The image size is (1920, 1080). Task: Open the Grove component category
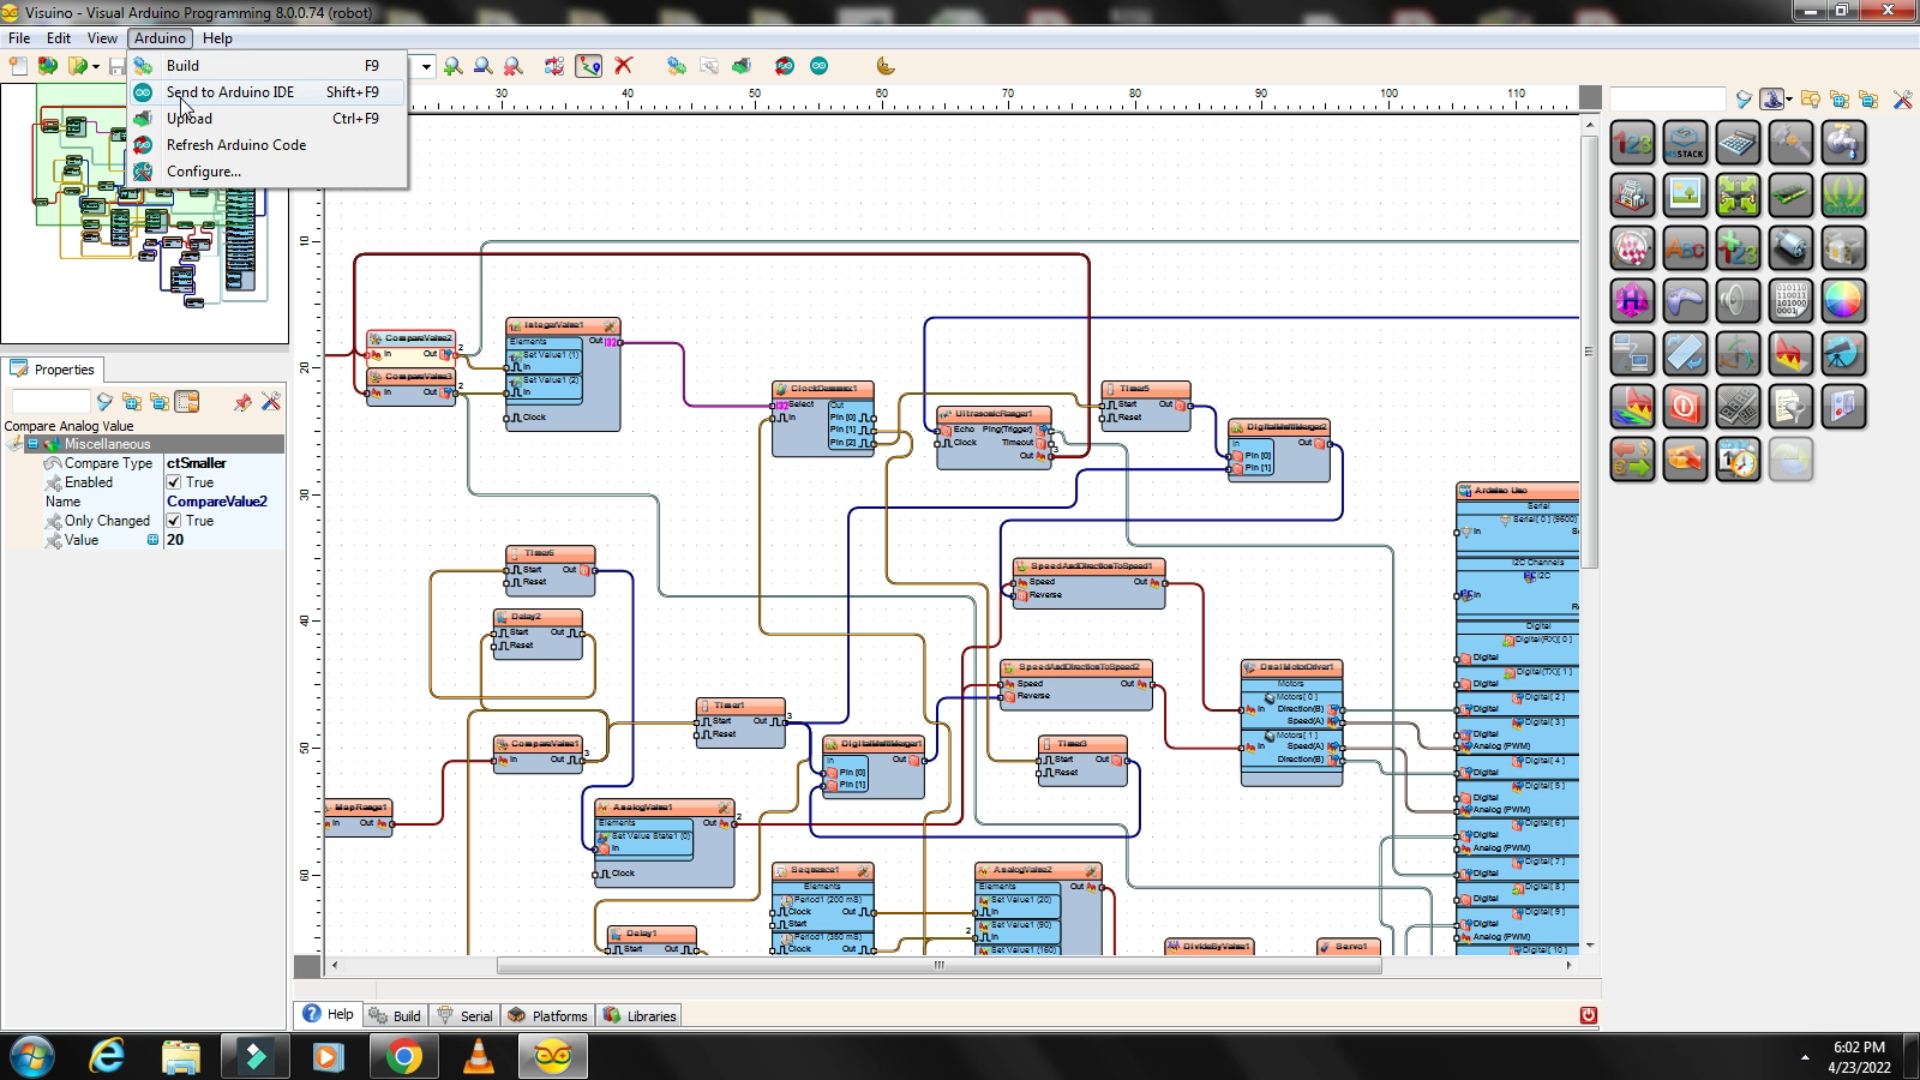coord(1844,195)
